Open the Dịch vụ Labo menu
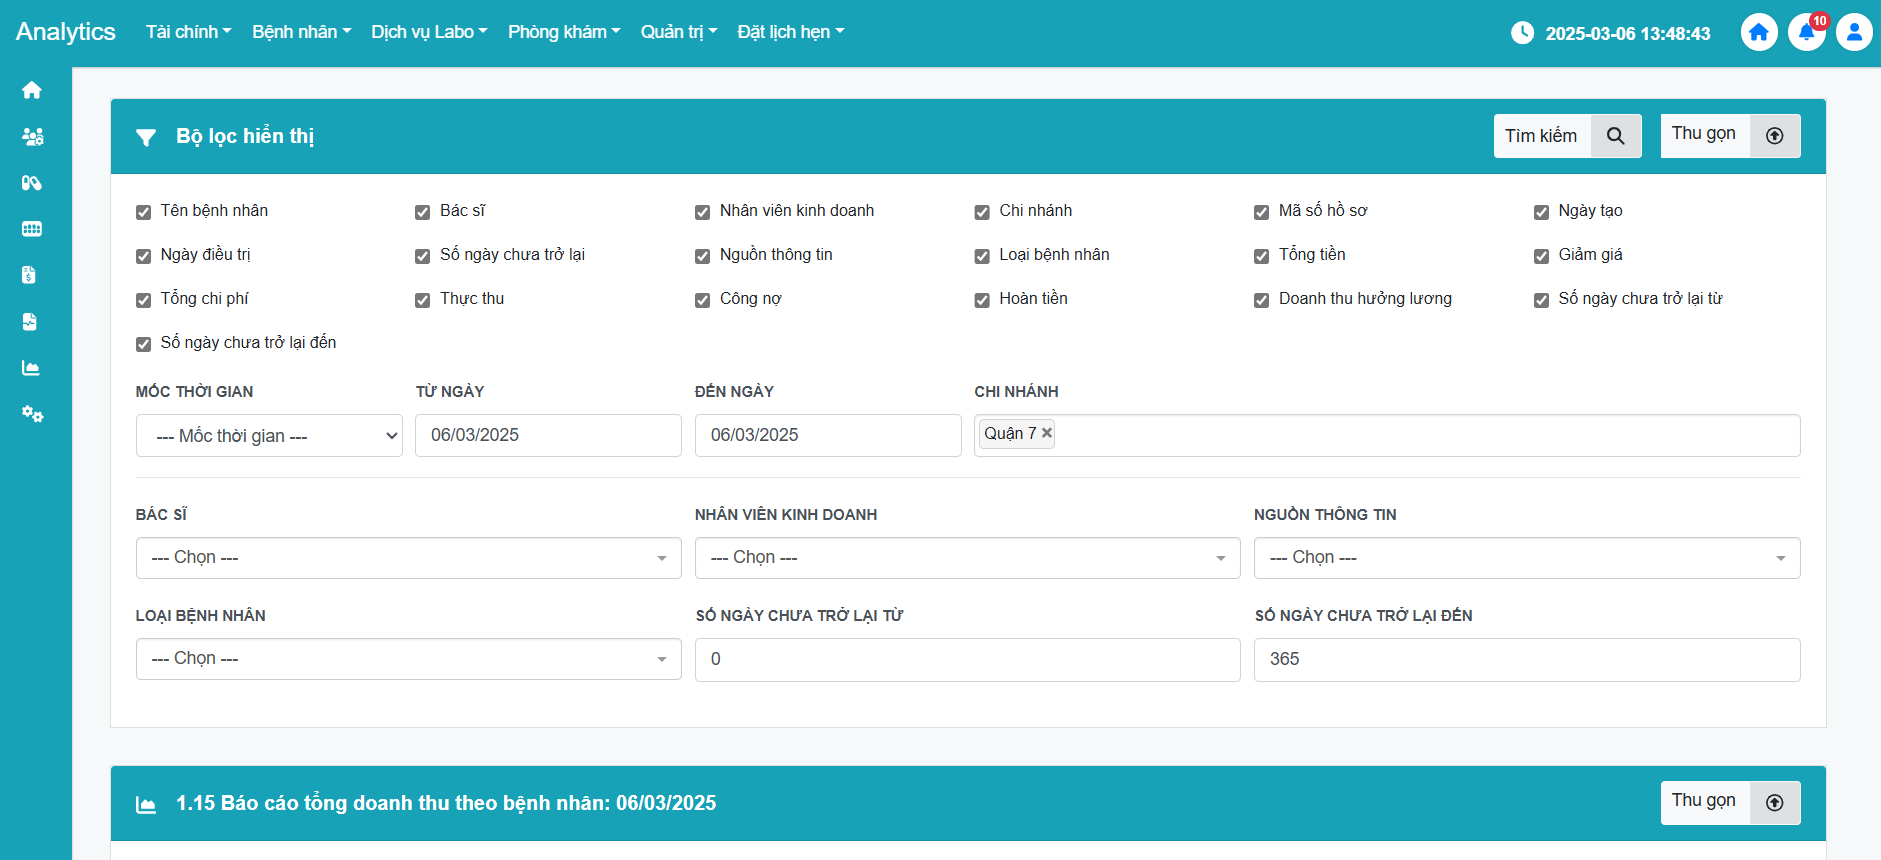Image resolution: width=1881 pixels, height=860 pixels. pos(429,32)
